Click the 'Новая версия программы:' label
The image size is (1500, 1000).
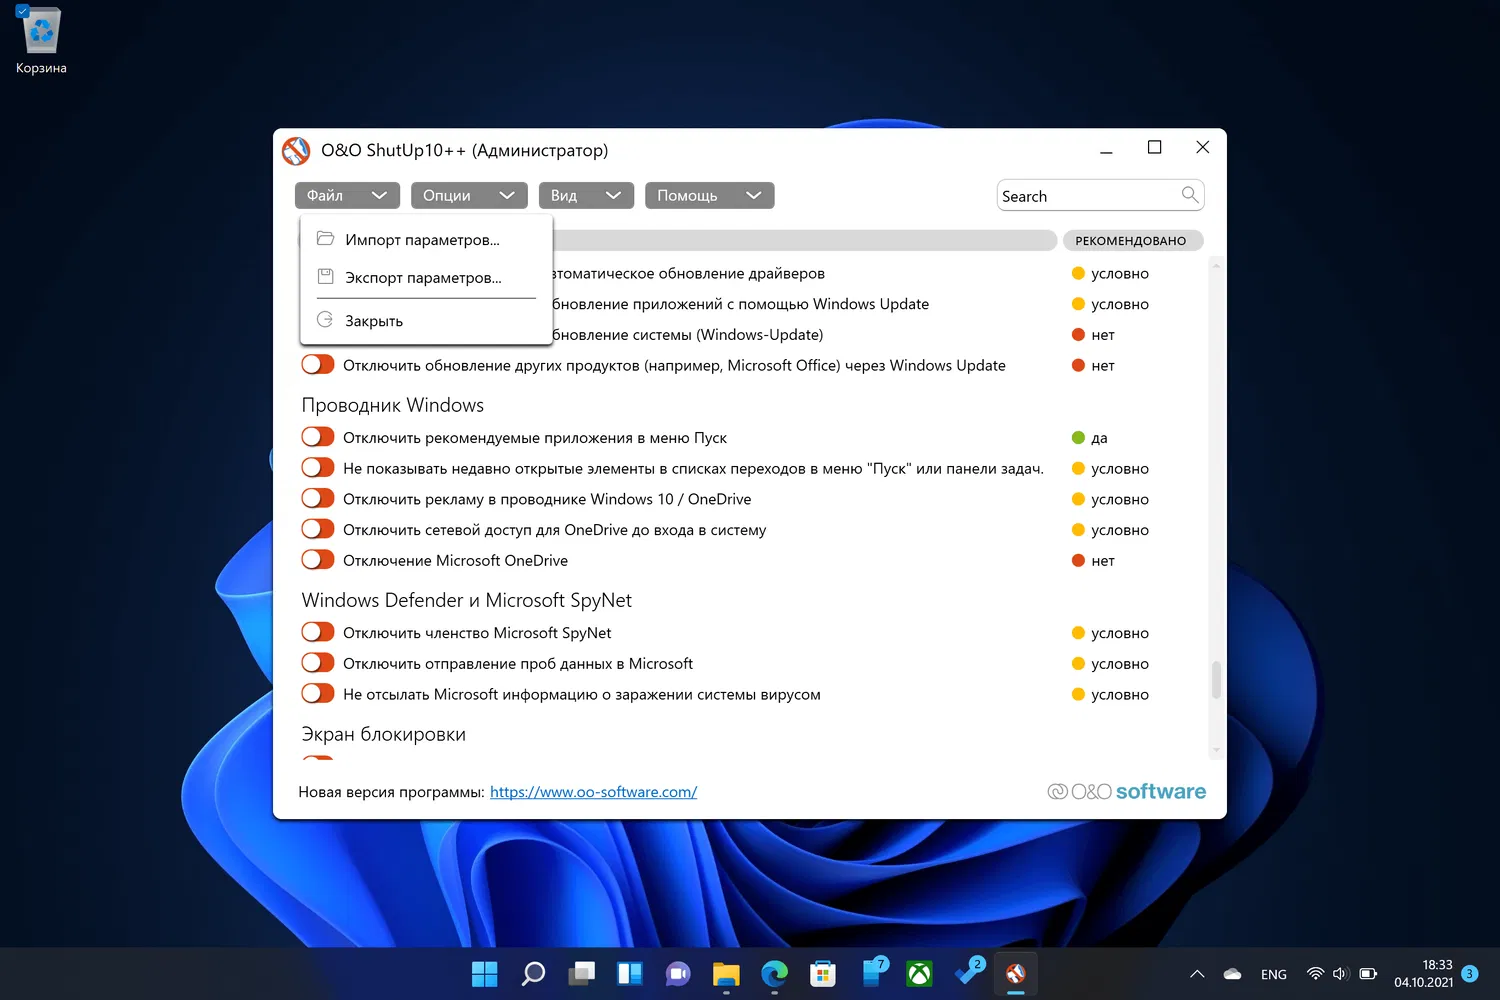[x=391, y=792]
